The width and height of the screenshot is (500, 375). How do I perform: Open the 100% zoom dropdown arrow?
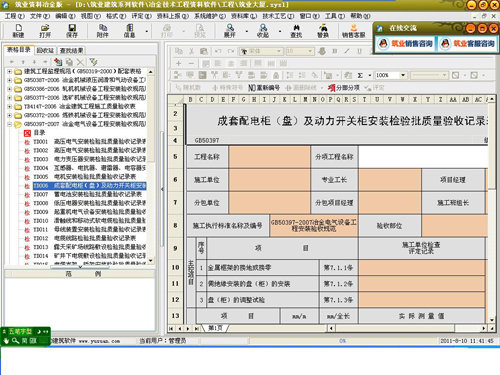(x=403, y=75)
